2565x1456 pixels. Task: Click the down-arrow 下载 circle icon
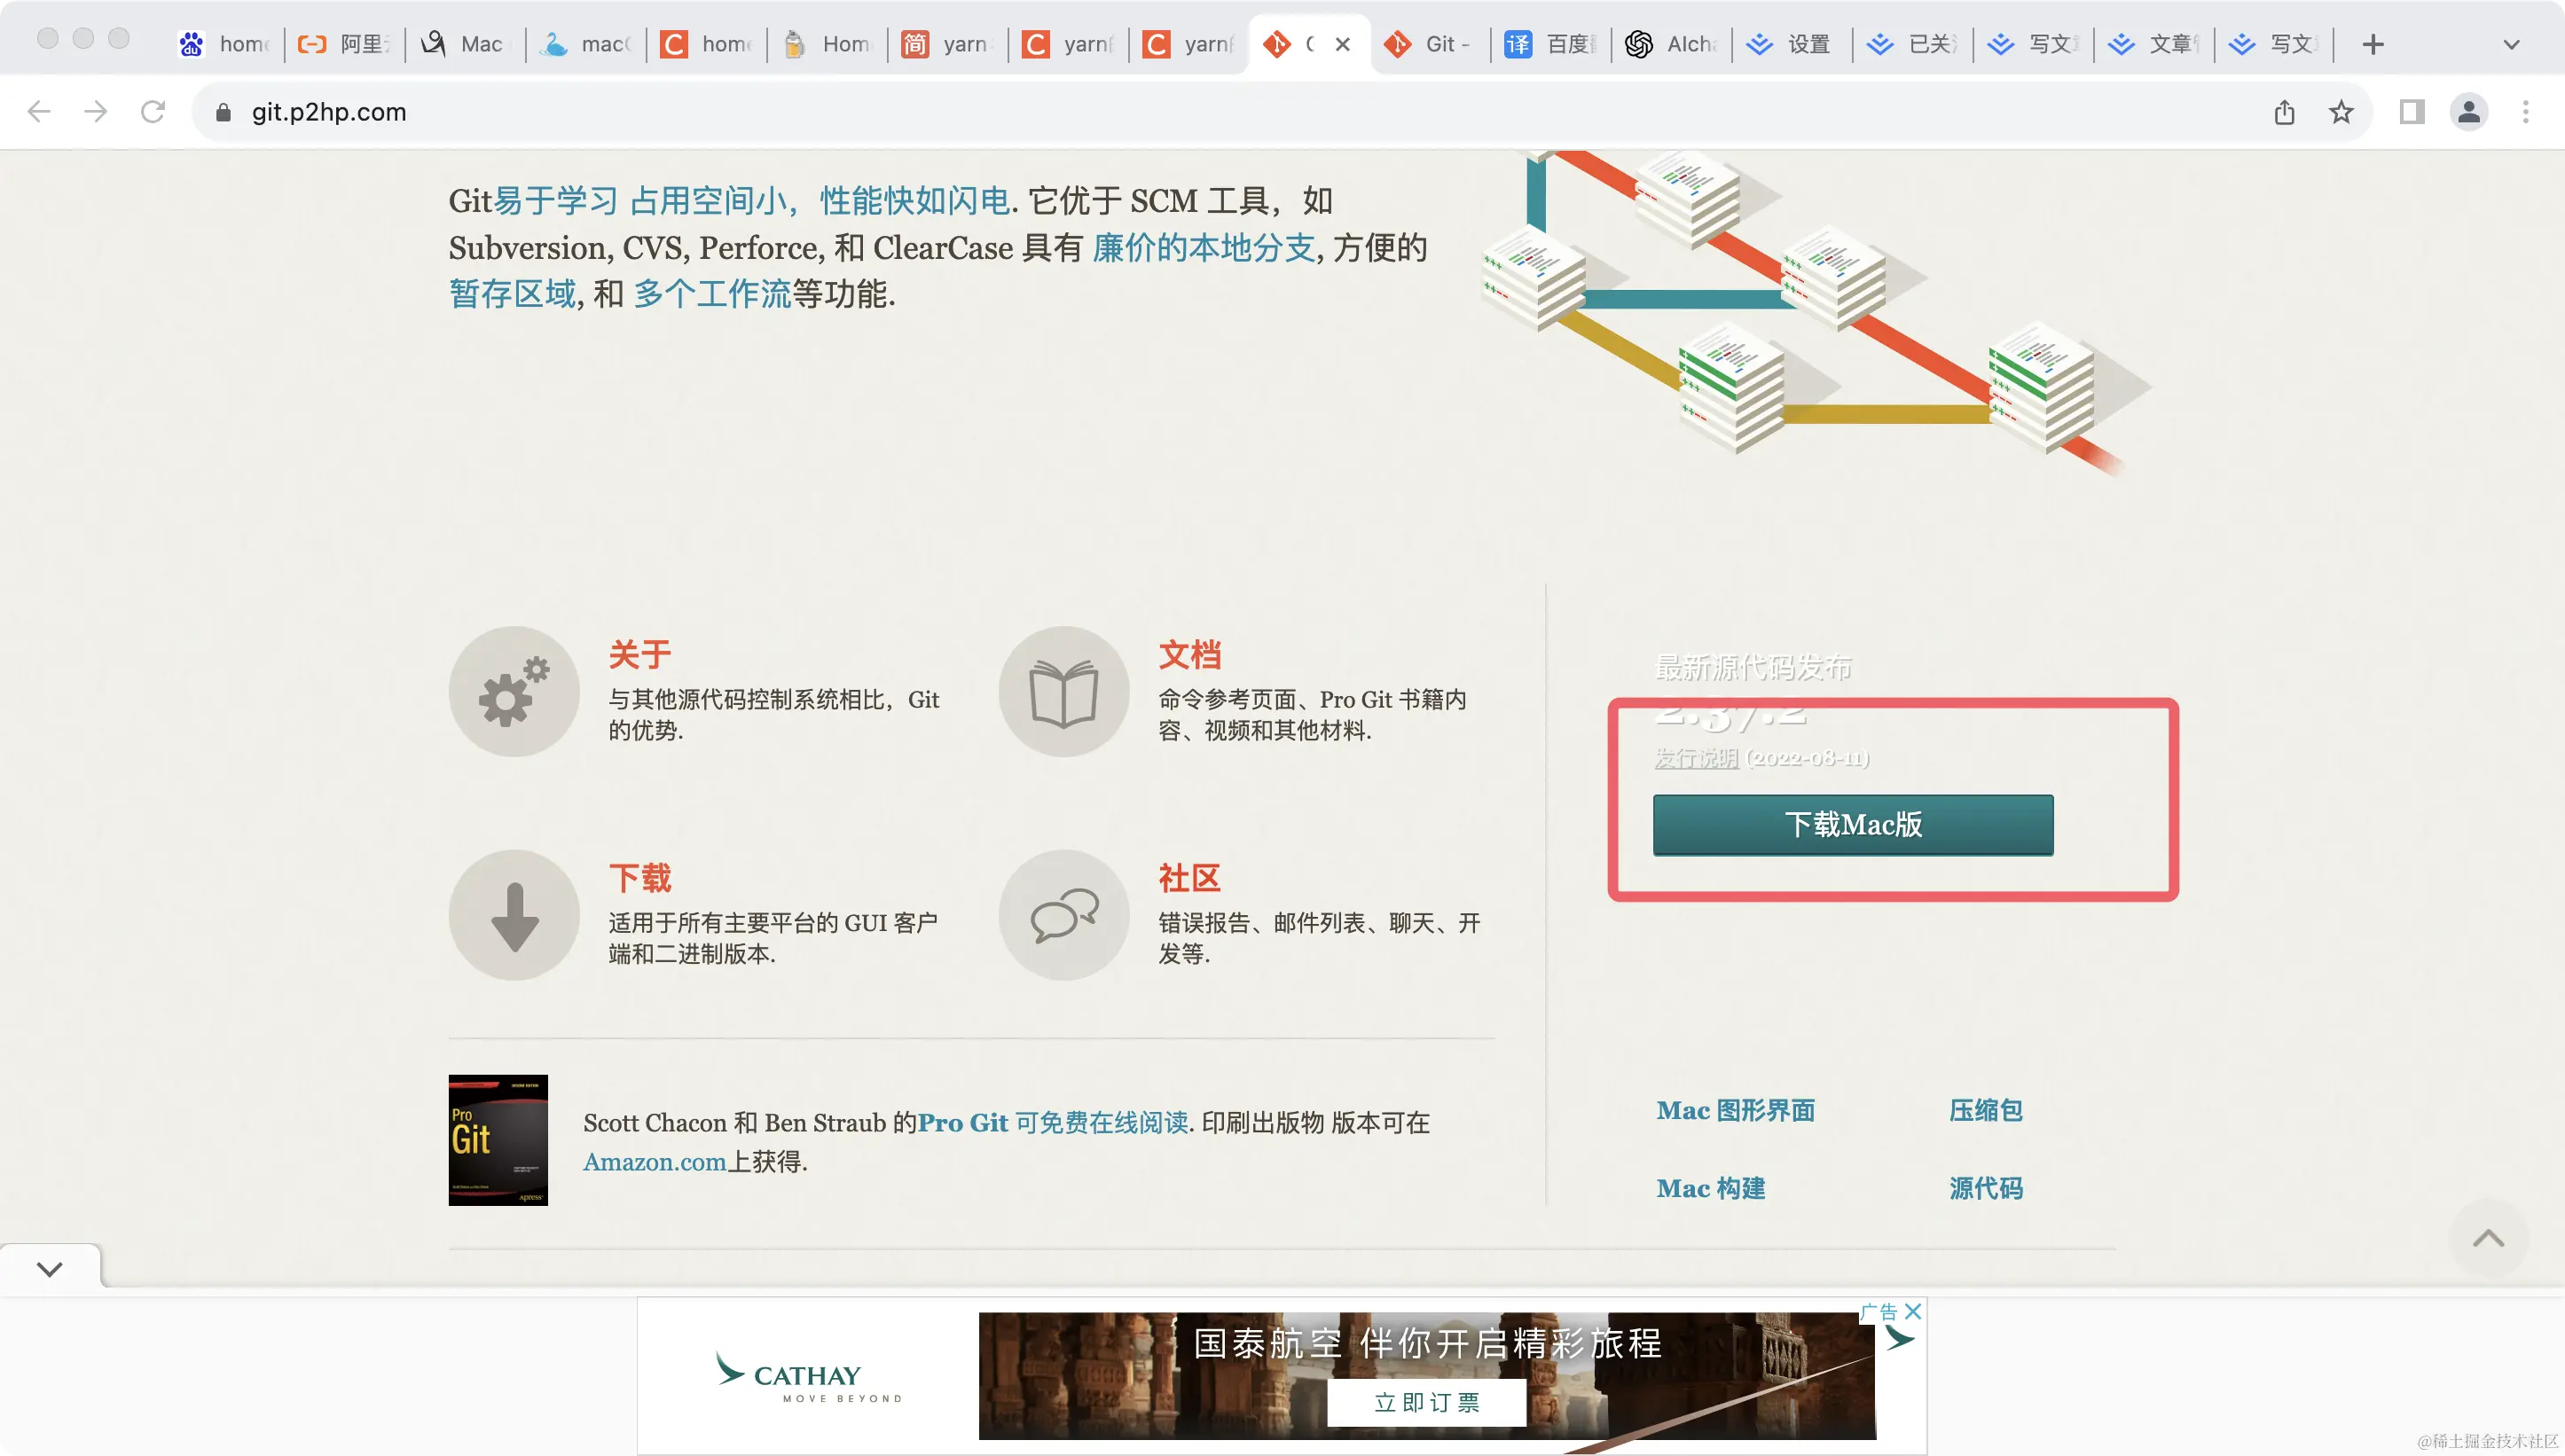[514, 914]
